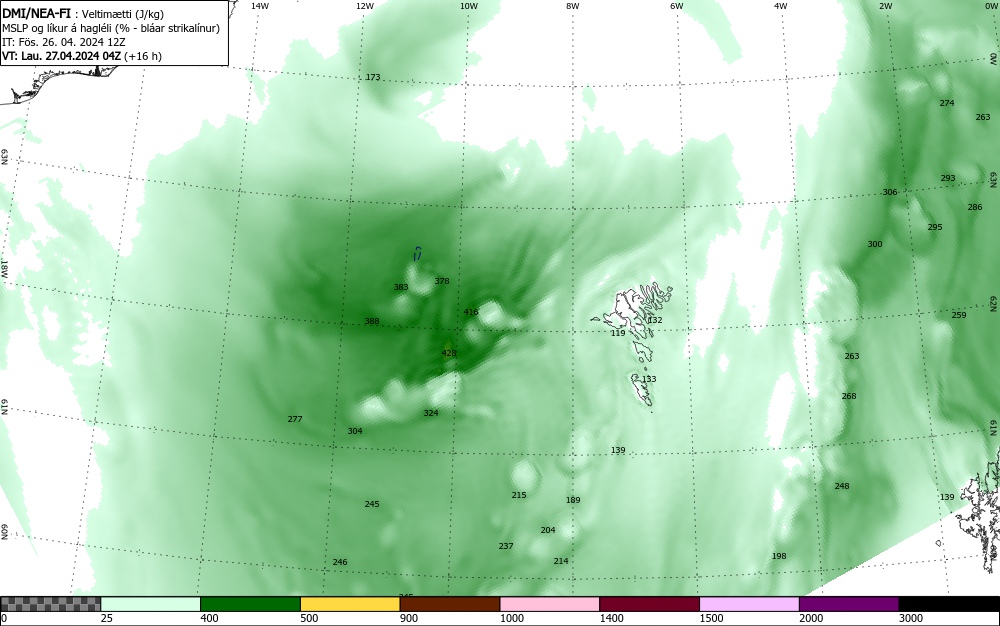1000x626 pixels.
Task: Click the value '416' on the map
Action: pos(471,312)
